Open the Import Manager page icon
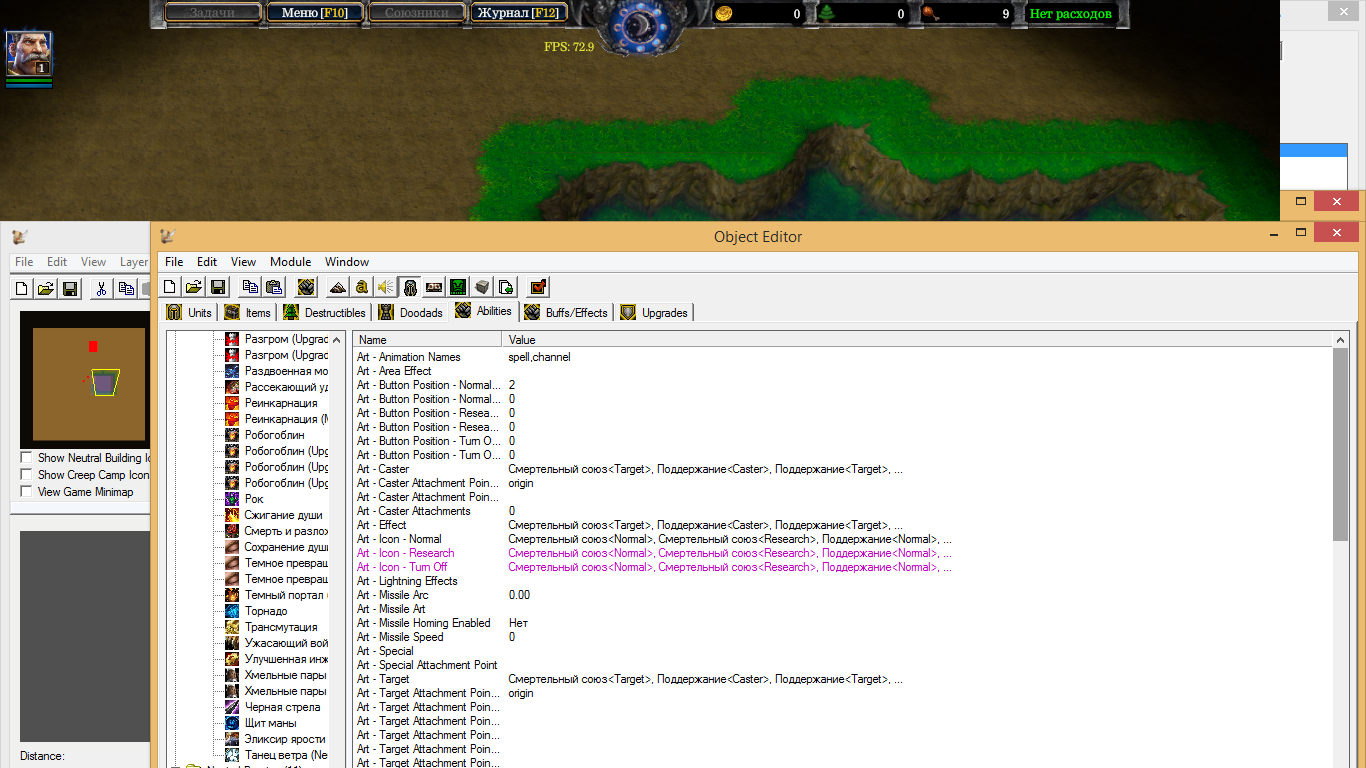 tap(506, 287)
